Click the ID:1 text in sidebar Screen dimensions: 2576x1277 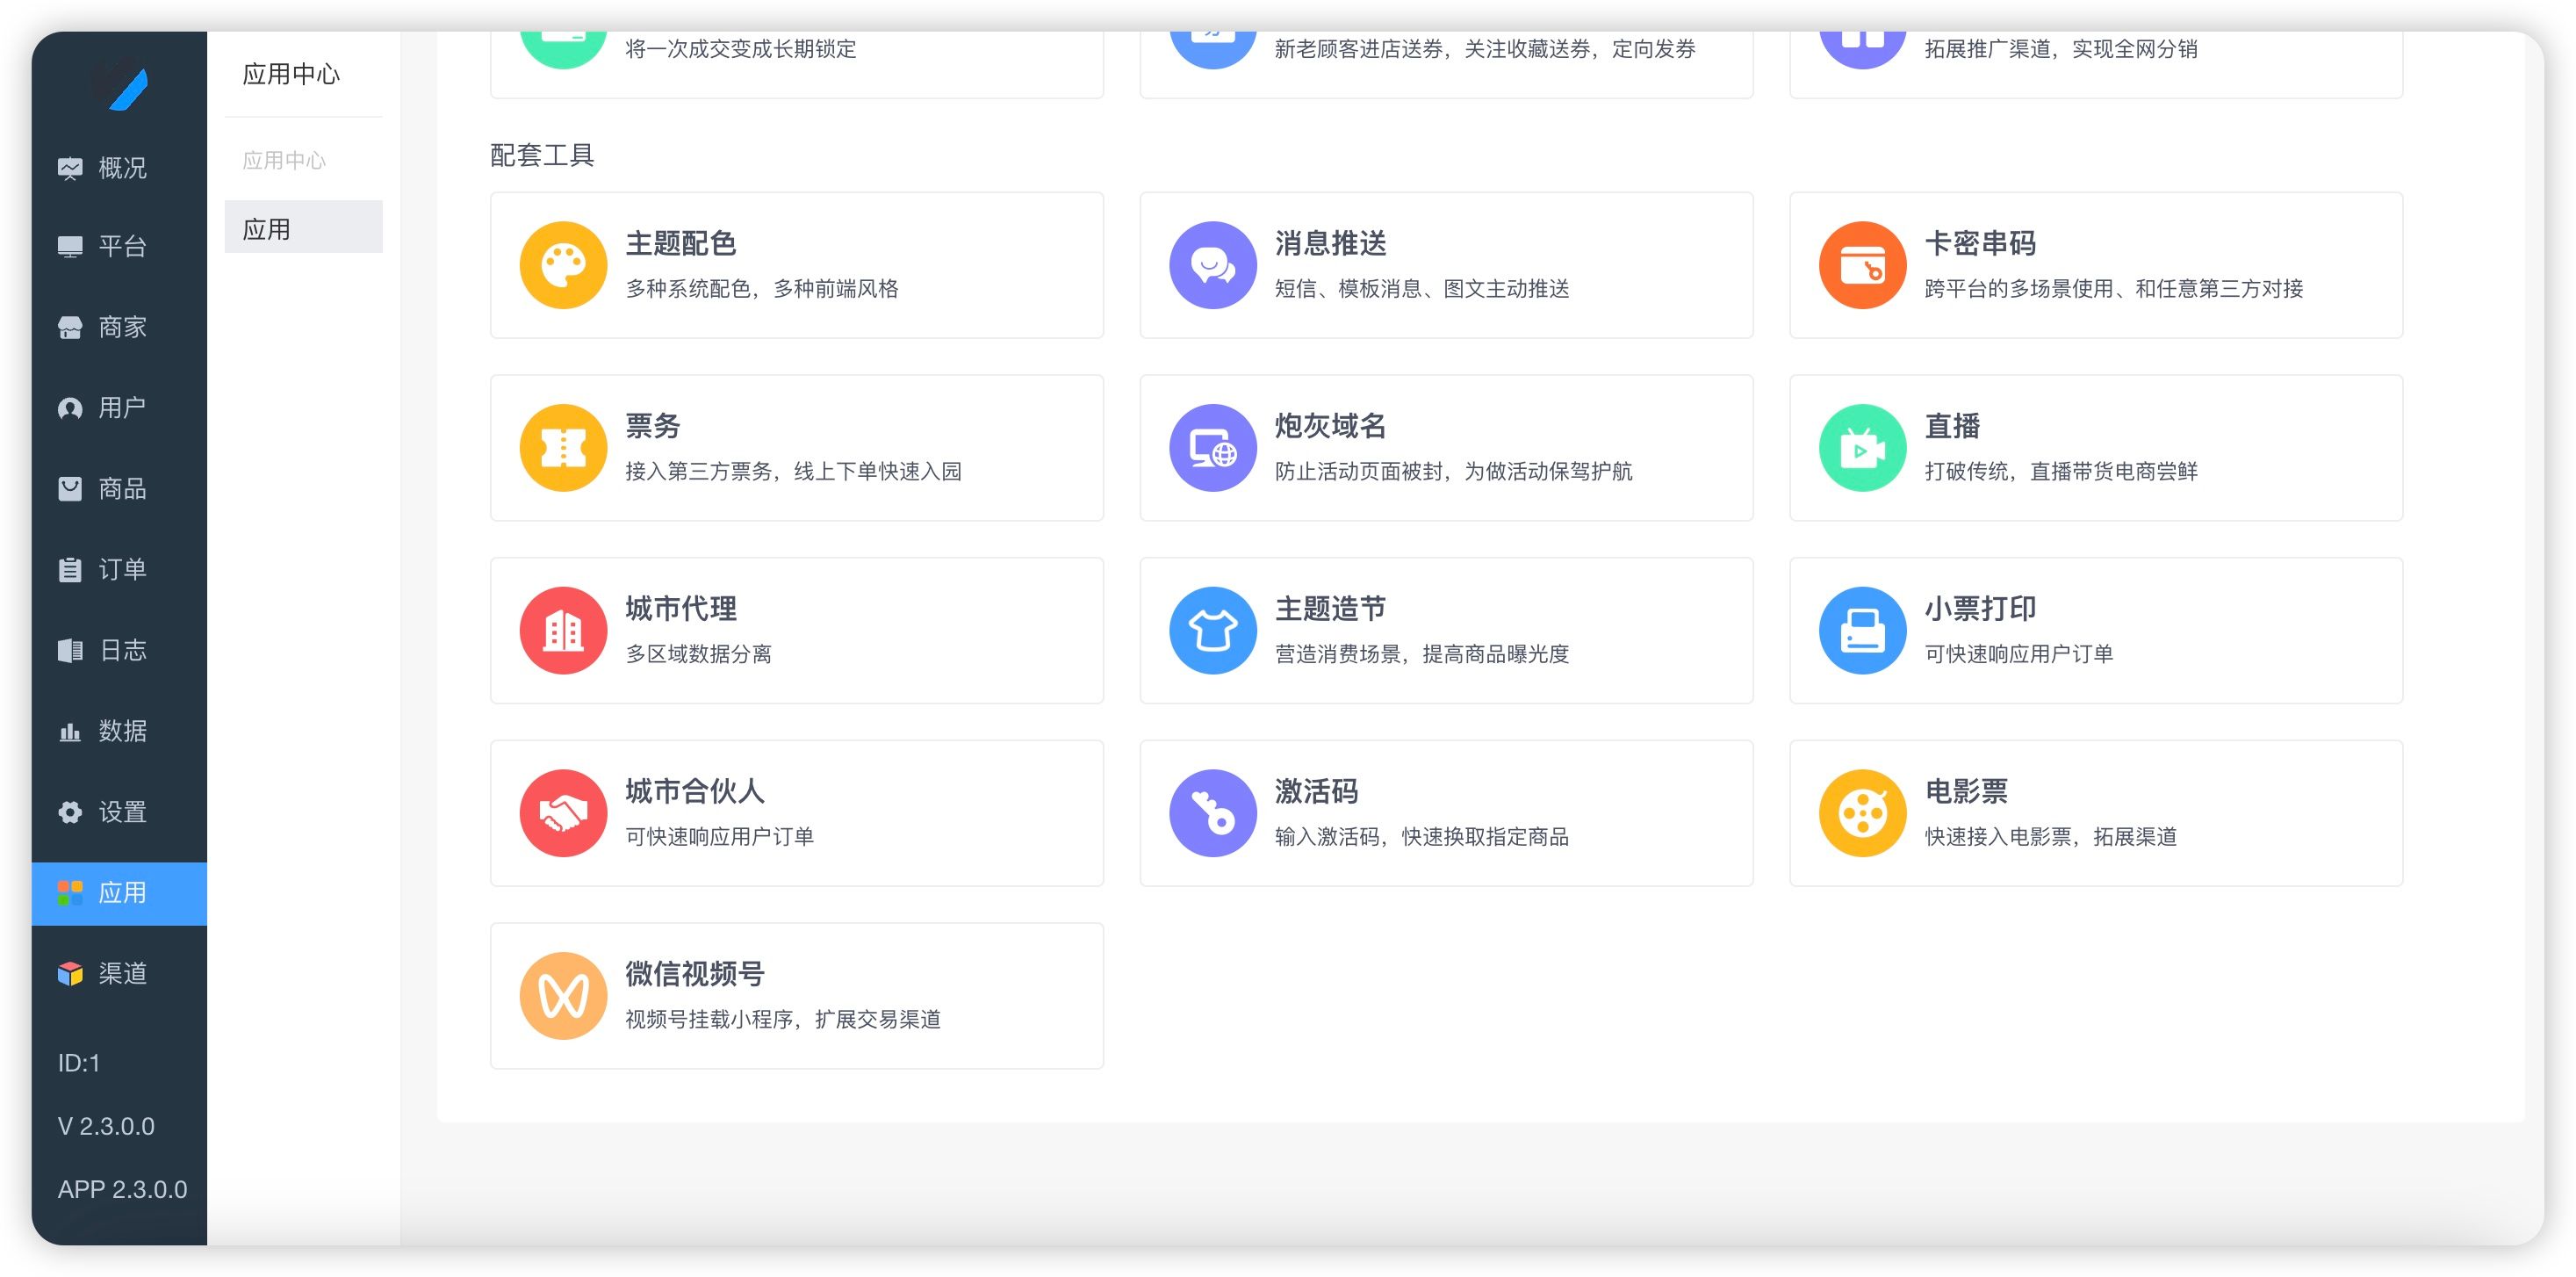click(x=79, y=1063)
